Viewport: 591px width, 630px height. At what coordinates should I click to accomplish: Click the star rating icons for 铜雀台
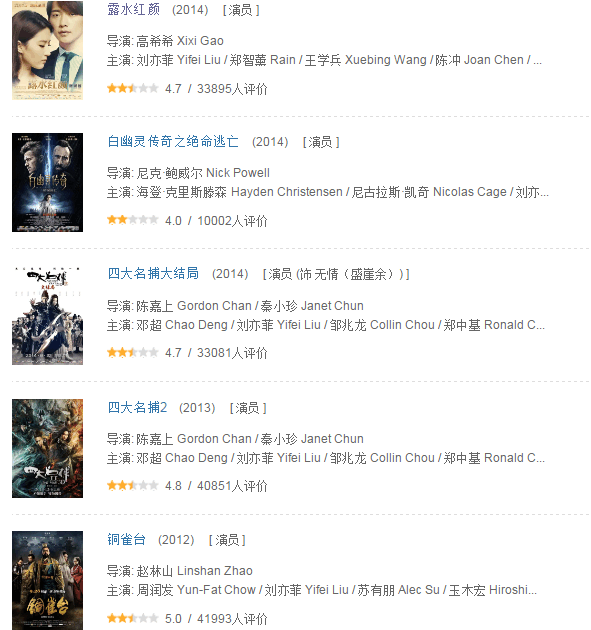click(x=133, y=618)
